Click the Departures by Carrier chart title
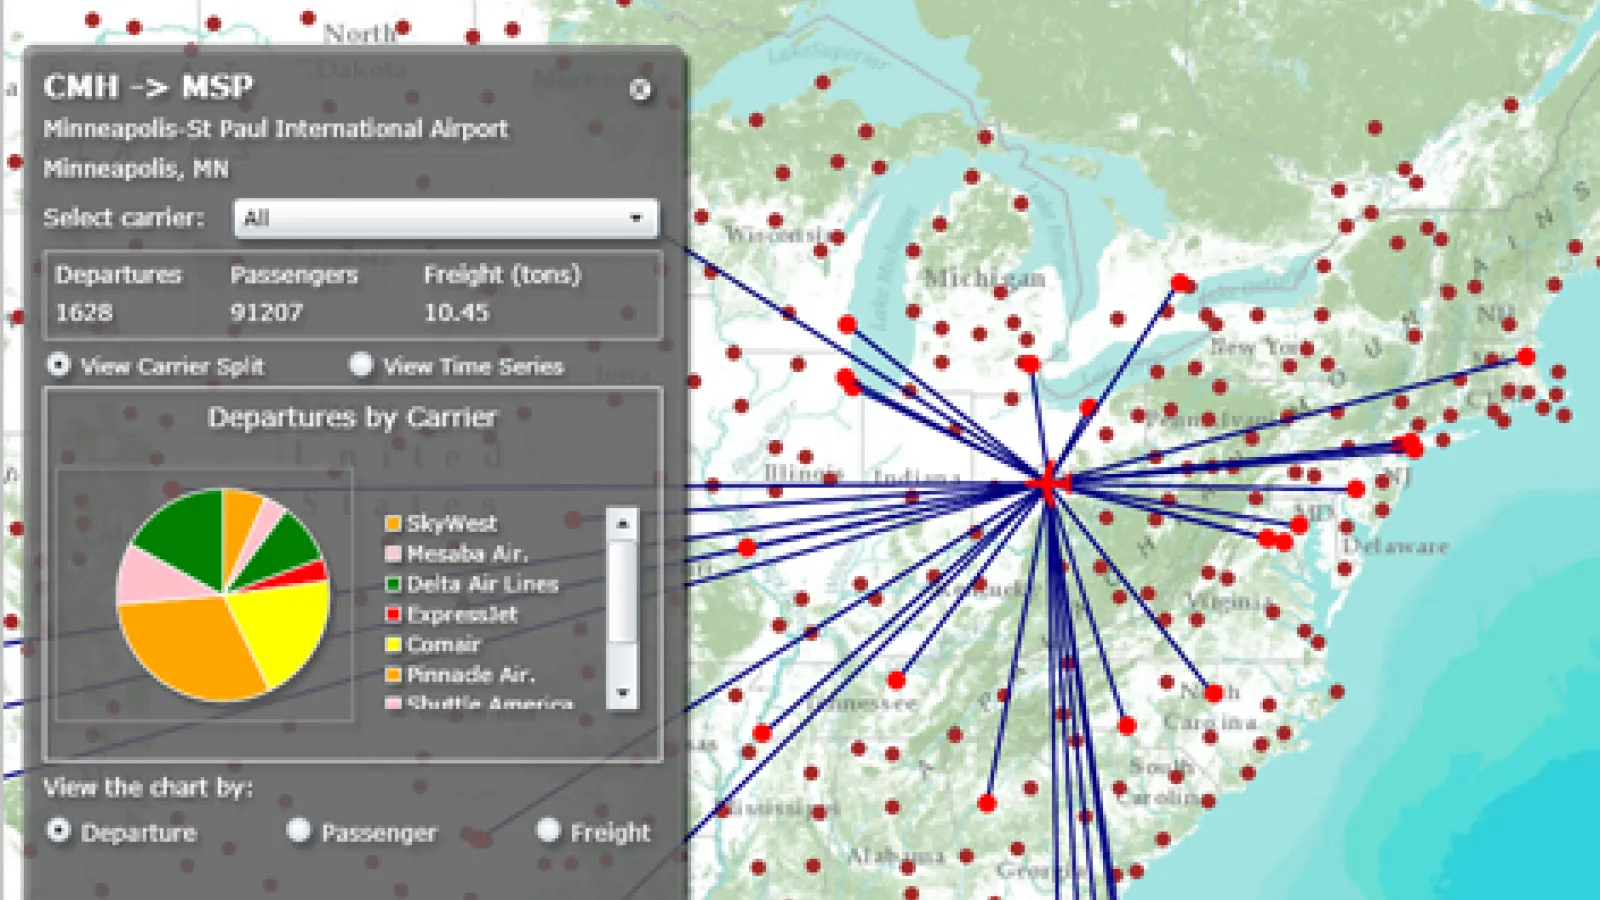 click(352, 417)
